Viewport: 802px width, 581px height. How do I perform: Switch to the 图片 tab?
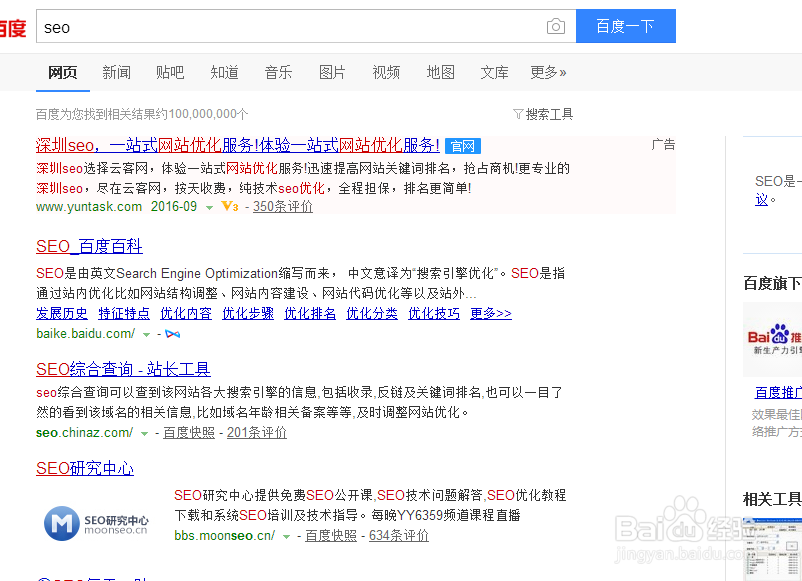[332, 73]
